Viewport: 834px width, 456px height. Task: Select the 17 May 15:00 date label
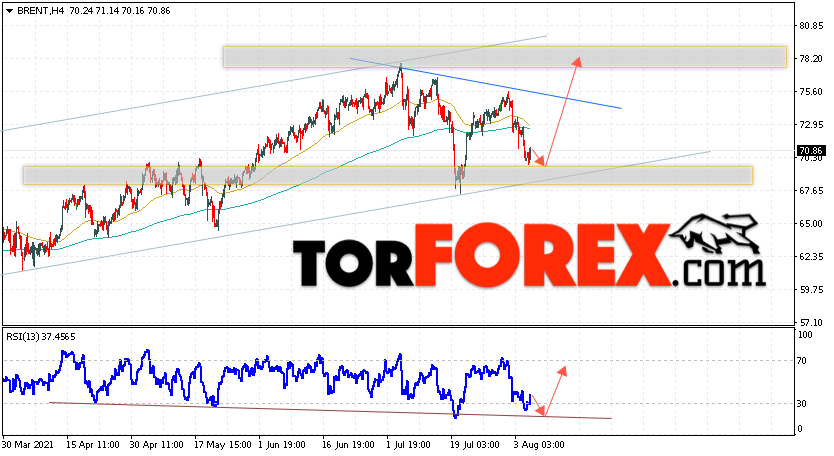[x=221, y=444]
